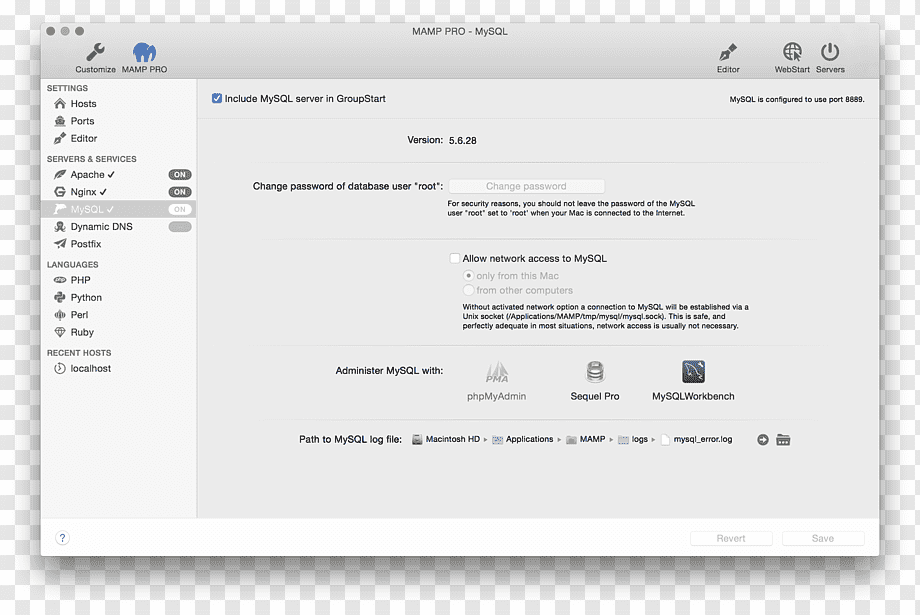Viewport: 920px width, 615px height.
Task: Open the Editor pen icon in toolbar
Action: 728,58
